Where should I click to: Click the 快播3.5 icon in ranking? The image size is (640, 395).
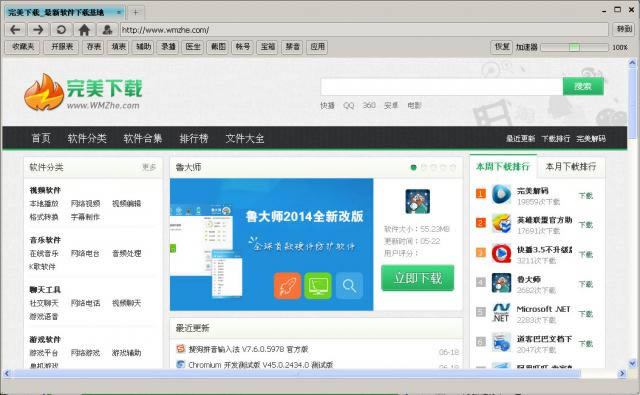pyautogui.click(x=501, y=253)
